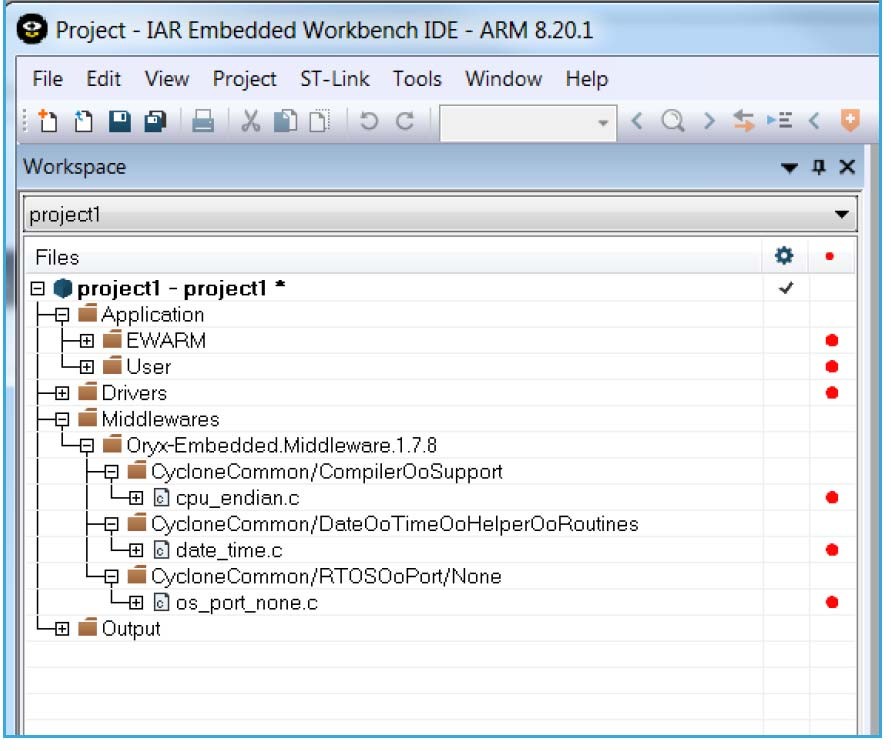Click the red dot on User row
Viewport: 891px width, 751px height.
pos(832,366)
